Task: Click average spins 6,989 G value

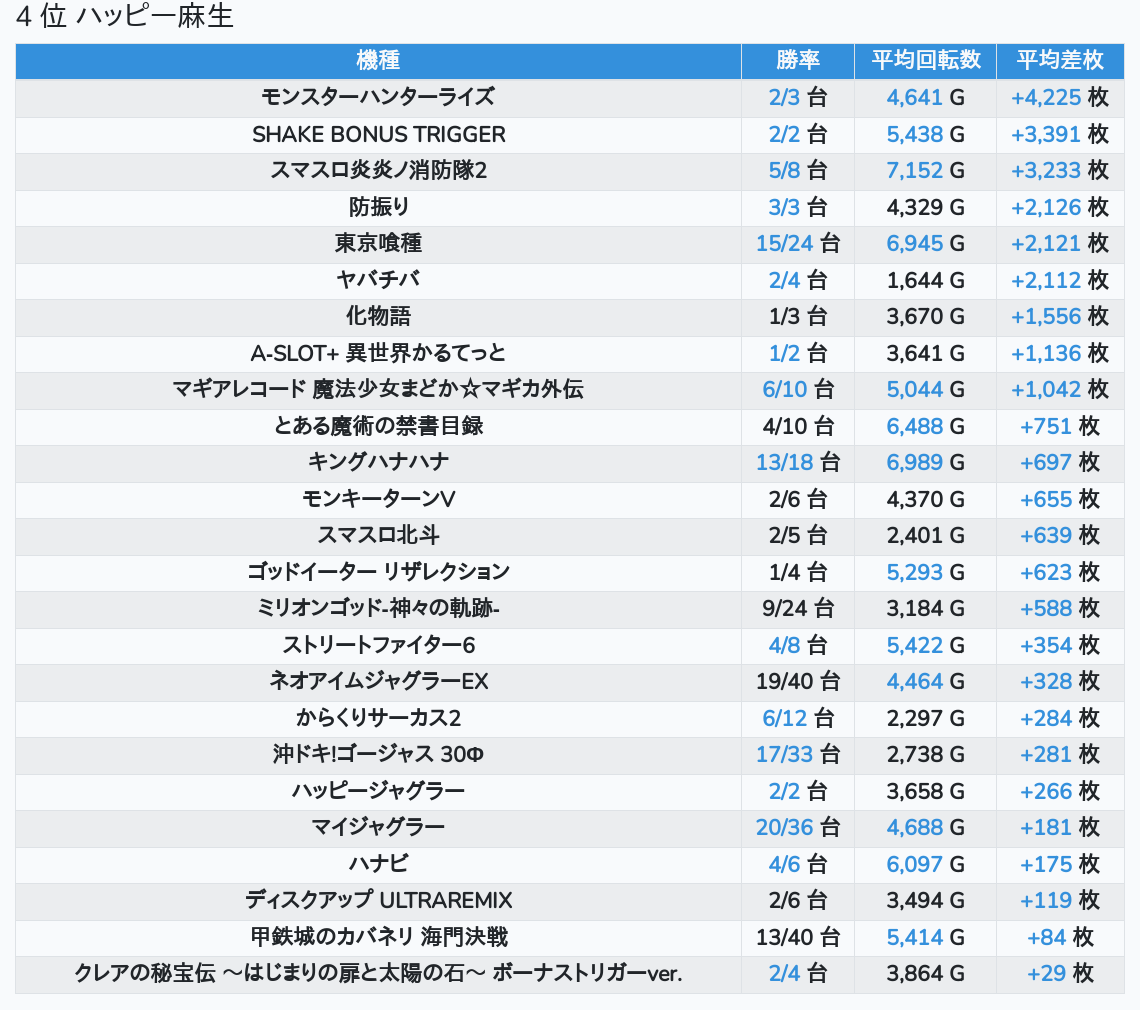Action: [x=926, y=462]
